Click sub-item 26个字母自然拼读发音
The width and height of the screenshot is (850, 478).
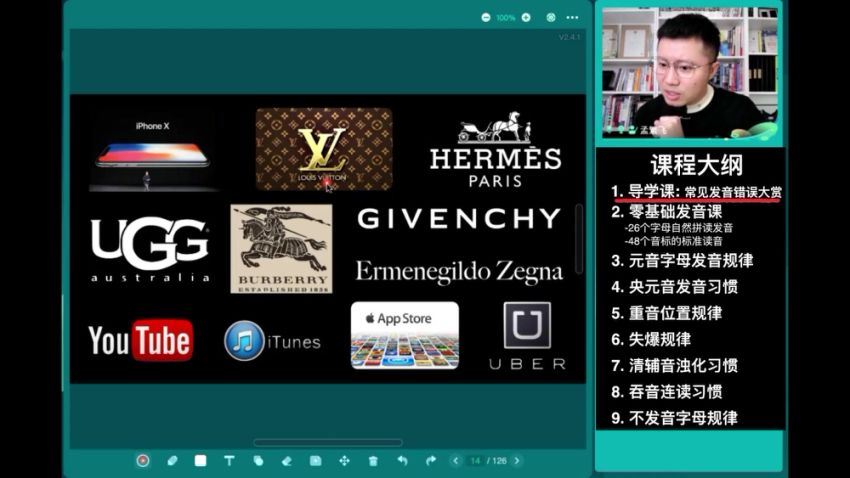[x=678, y=228]
